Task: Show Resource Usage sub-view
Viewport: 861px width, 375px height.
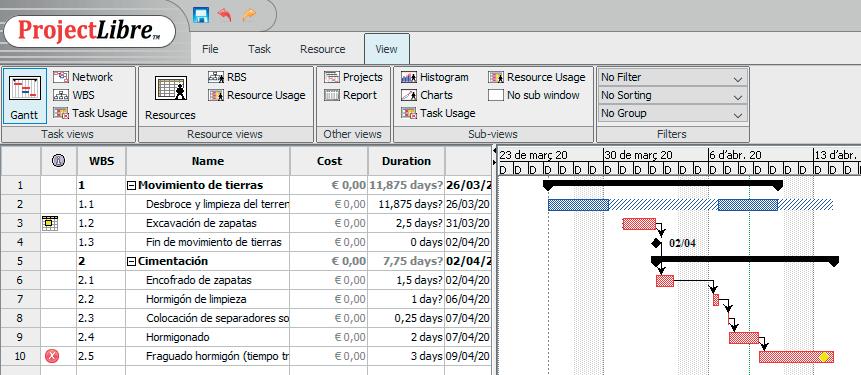Action: 537,77
